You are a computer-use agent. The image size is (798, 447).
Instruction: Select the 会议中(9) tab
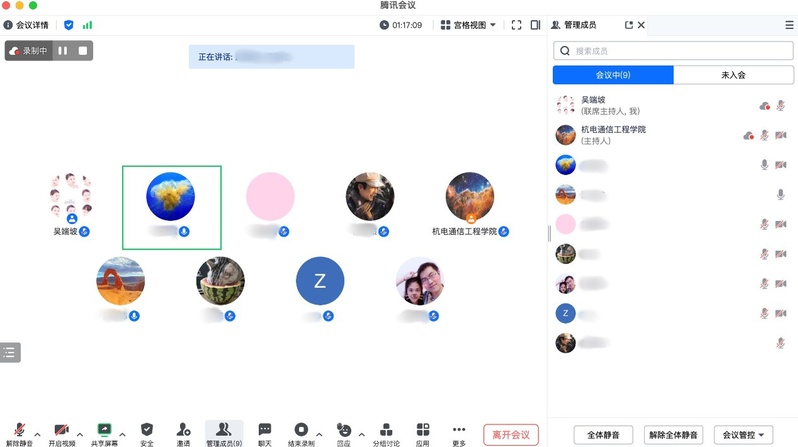coord(613,75)
